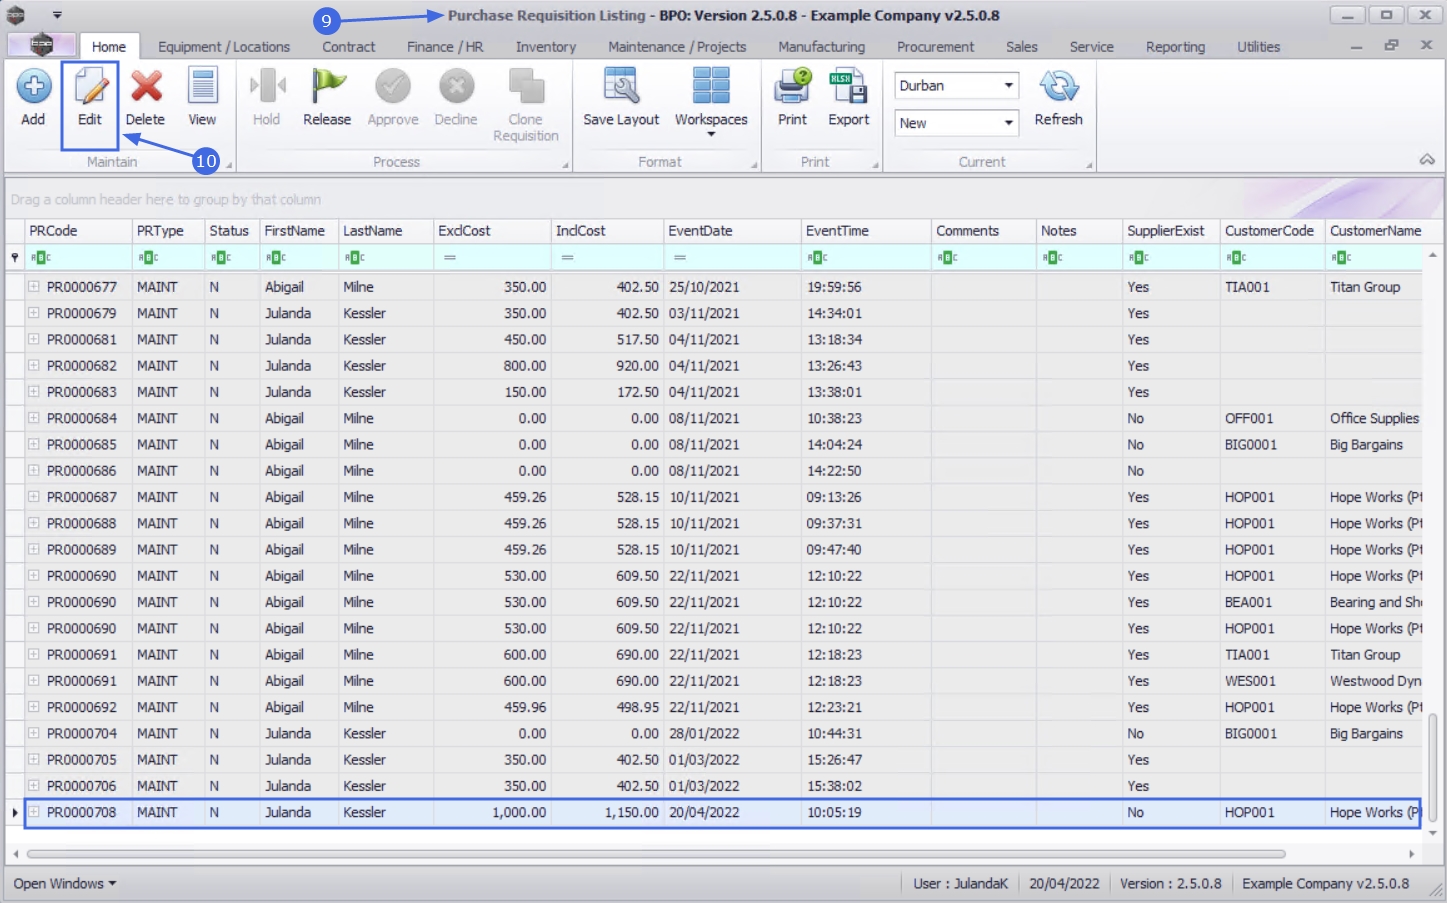1447x903 pixels.
Task: Click the red Delete icon
Action: point(145,97)
